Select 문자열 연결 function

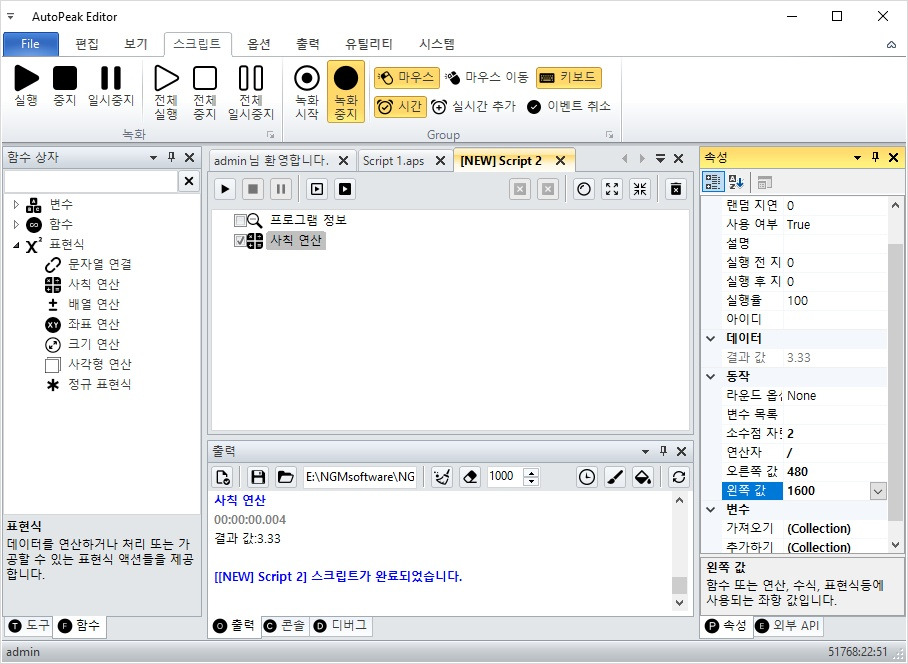tap(100, 265)
